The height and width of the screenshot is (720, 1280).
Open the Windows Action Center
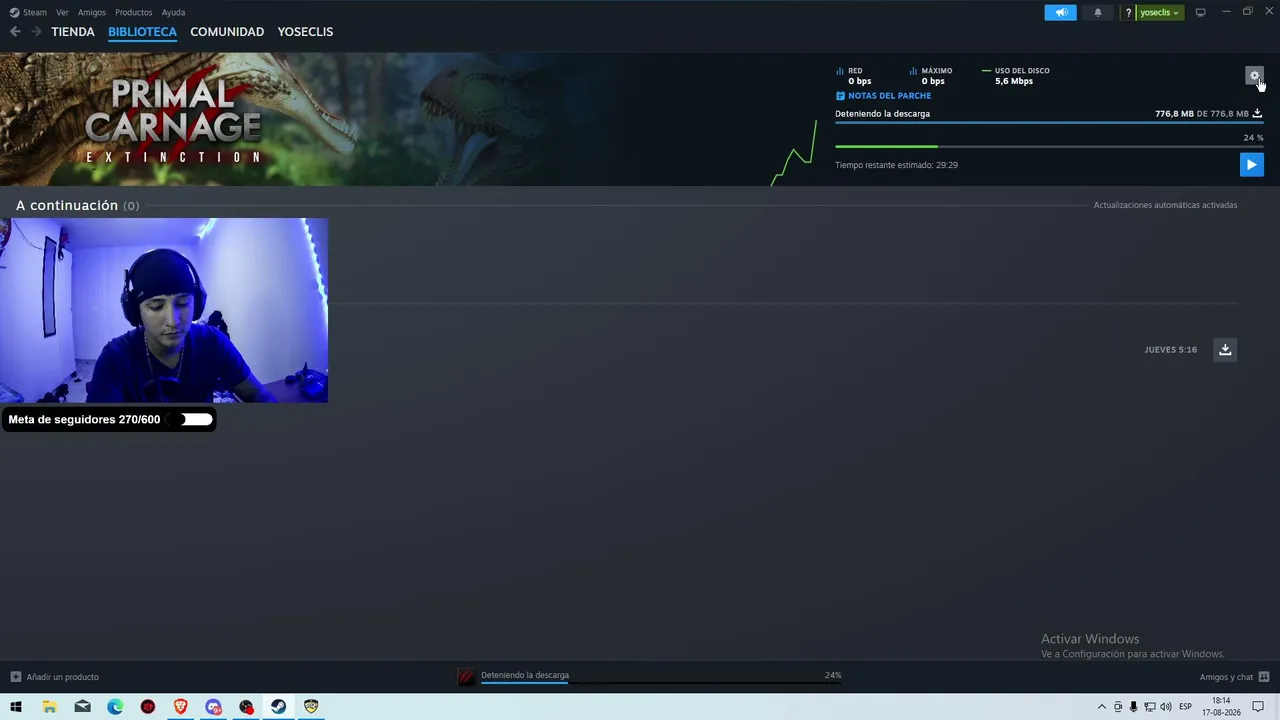click(1258, 707)
